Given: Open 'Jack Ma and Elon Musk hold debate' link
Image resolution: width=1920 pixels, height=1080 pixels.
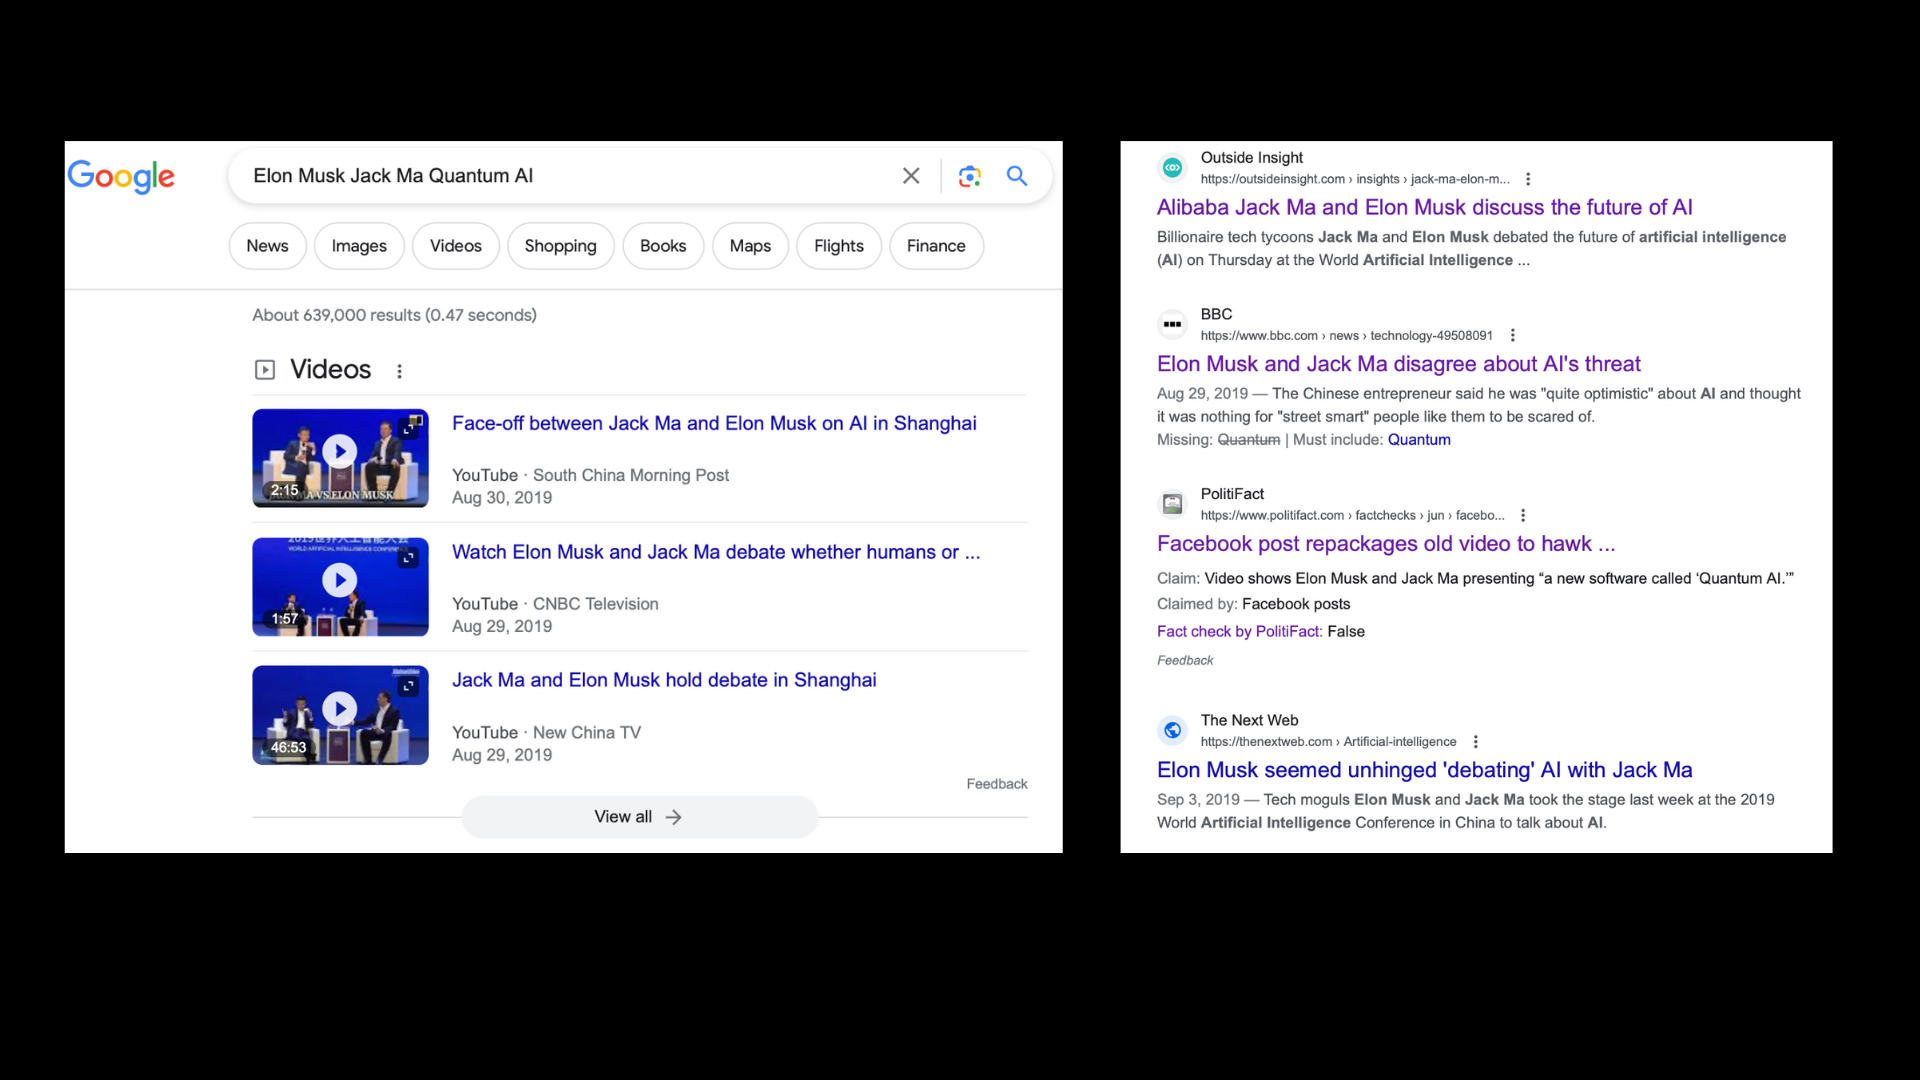Looking at the screenshot, I should (x=664, y=680).
